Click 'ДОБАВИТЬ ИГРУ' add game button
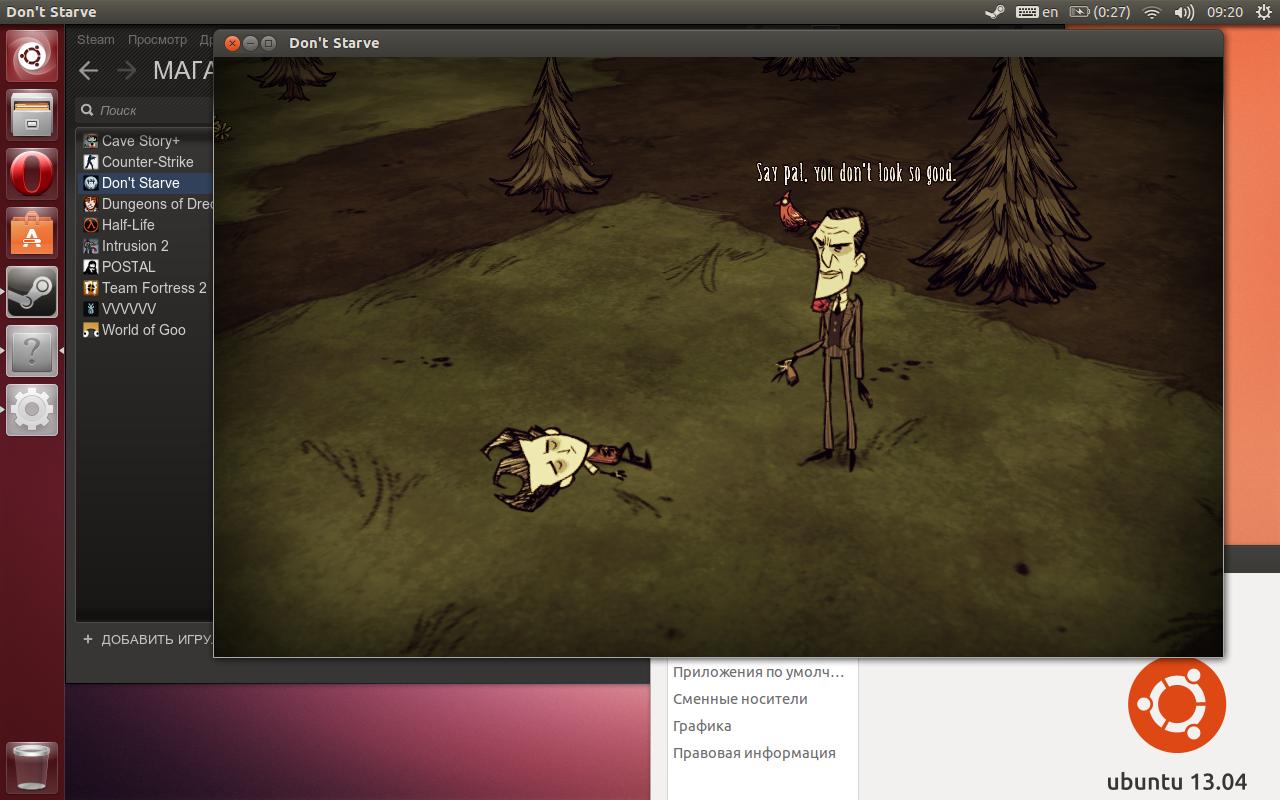 147,639
